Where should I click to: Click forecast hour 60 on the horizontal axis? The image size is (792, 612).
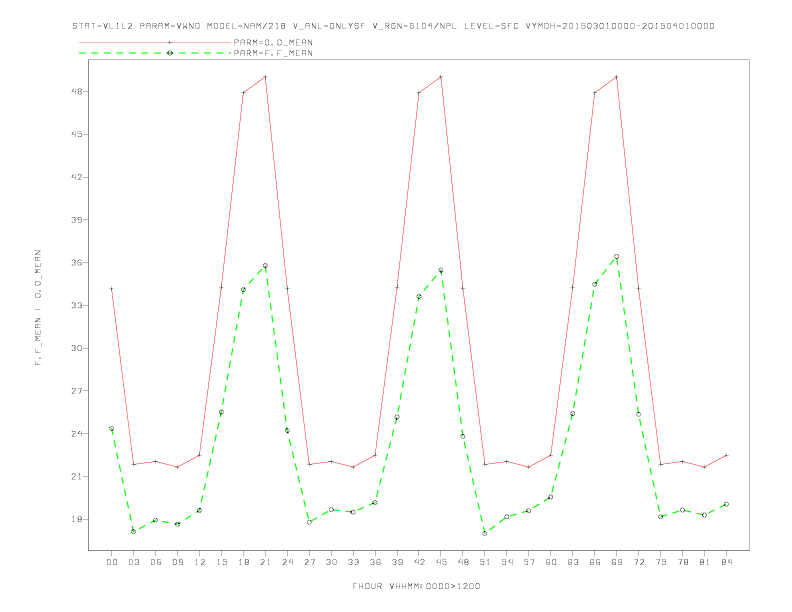pyautogui.click(x=551, y=562)
